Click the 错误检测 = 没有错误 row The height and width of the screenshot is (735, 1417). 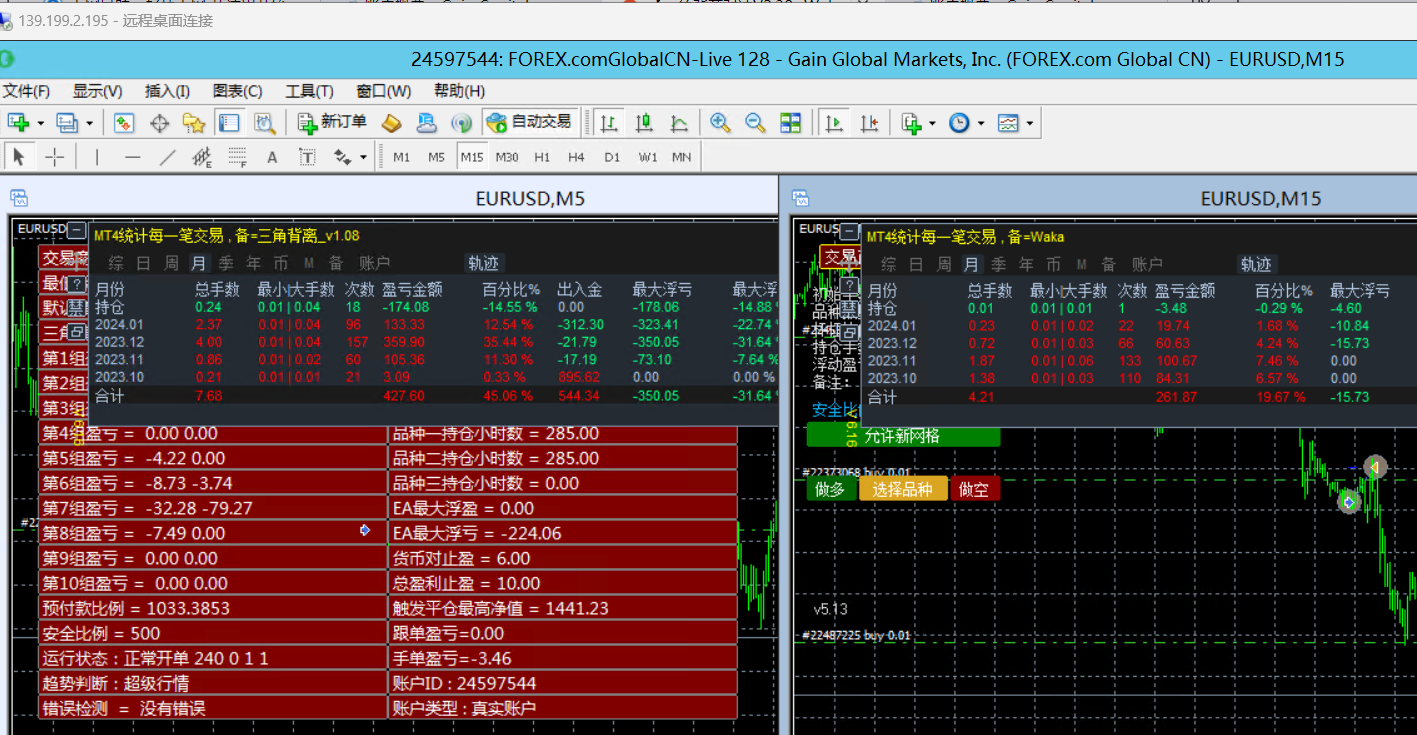coord(212,708)
